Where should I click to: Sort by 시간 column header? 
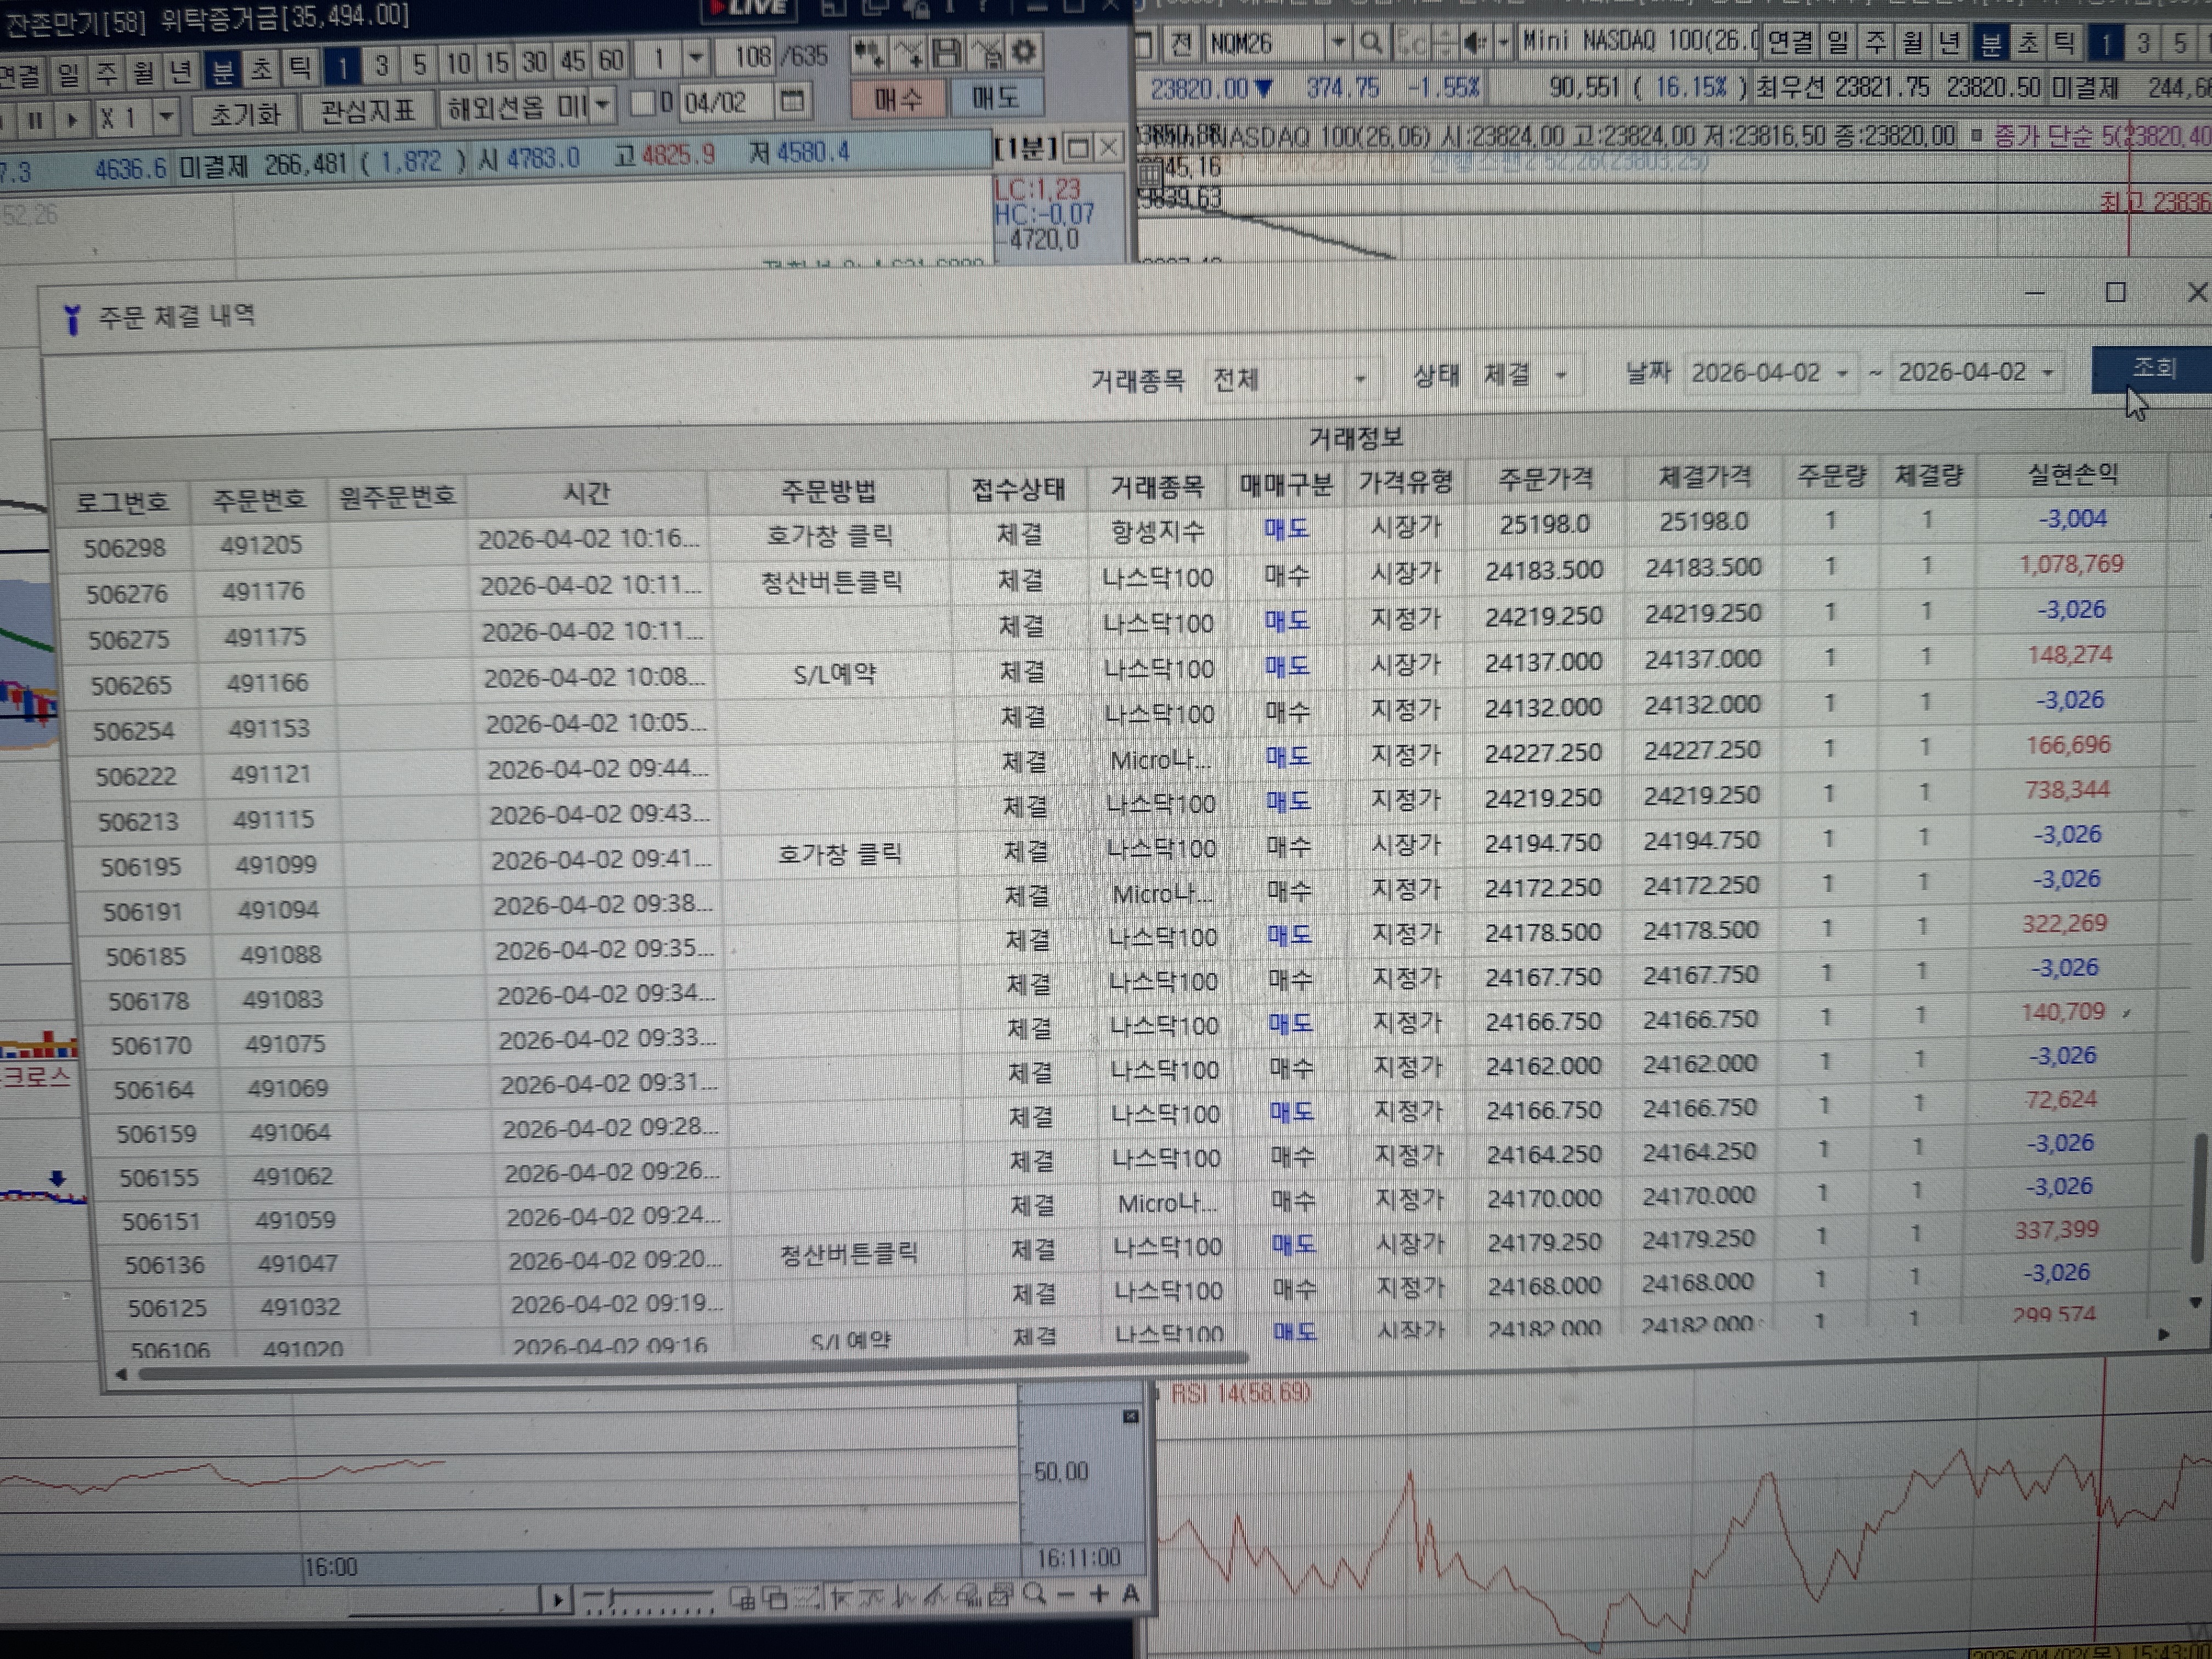587,494
